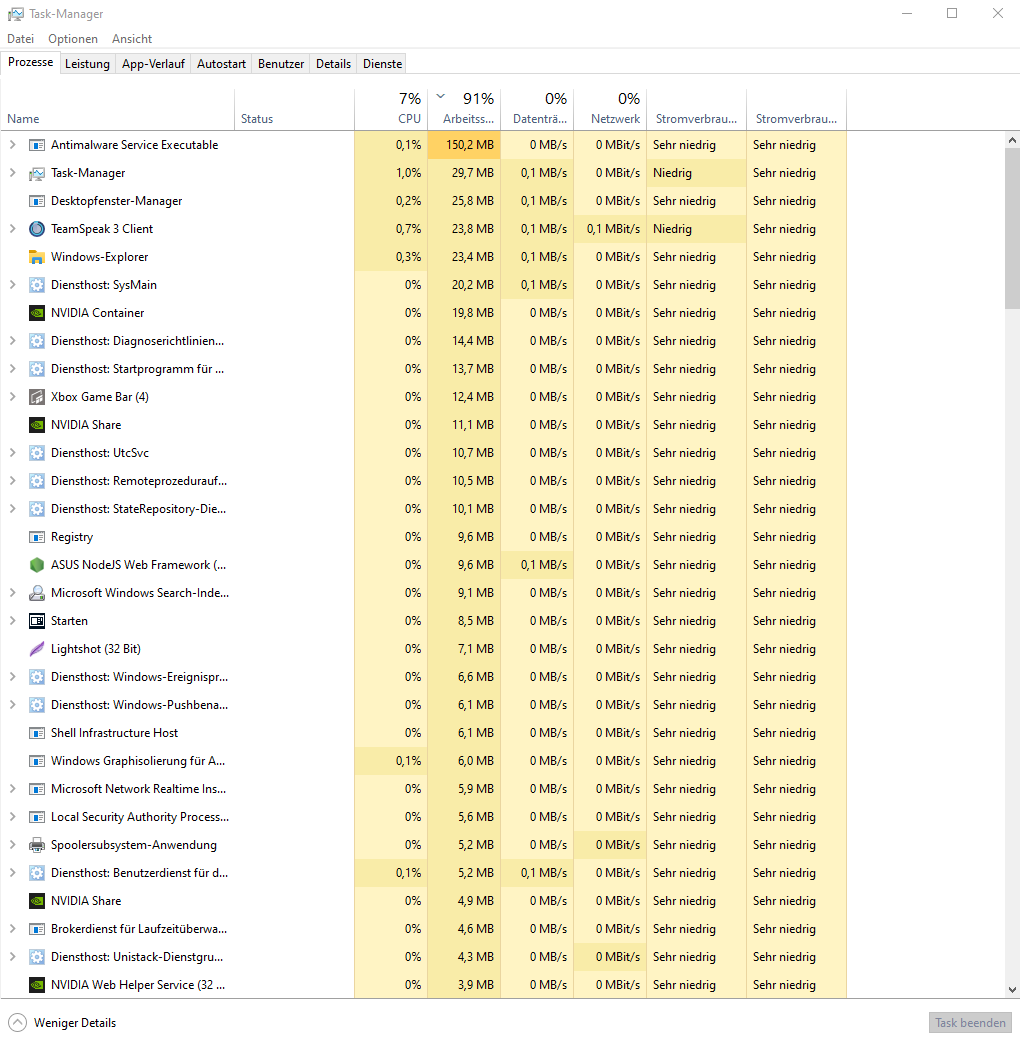Click the Task beenden button
This screenshot has height=1046, width=1020.
coord(970,1023)
